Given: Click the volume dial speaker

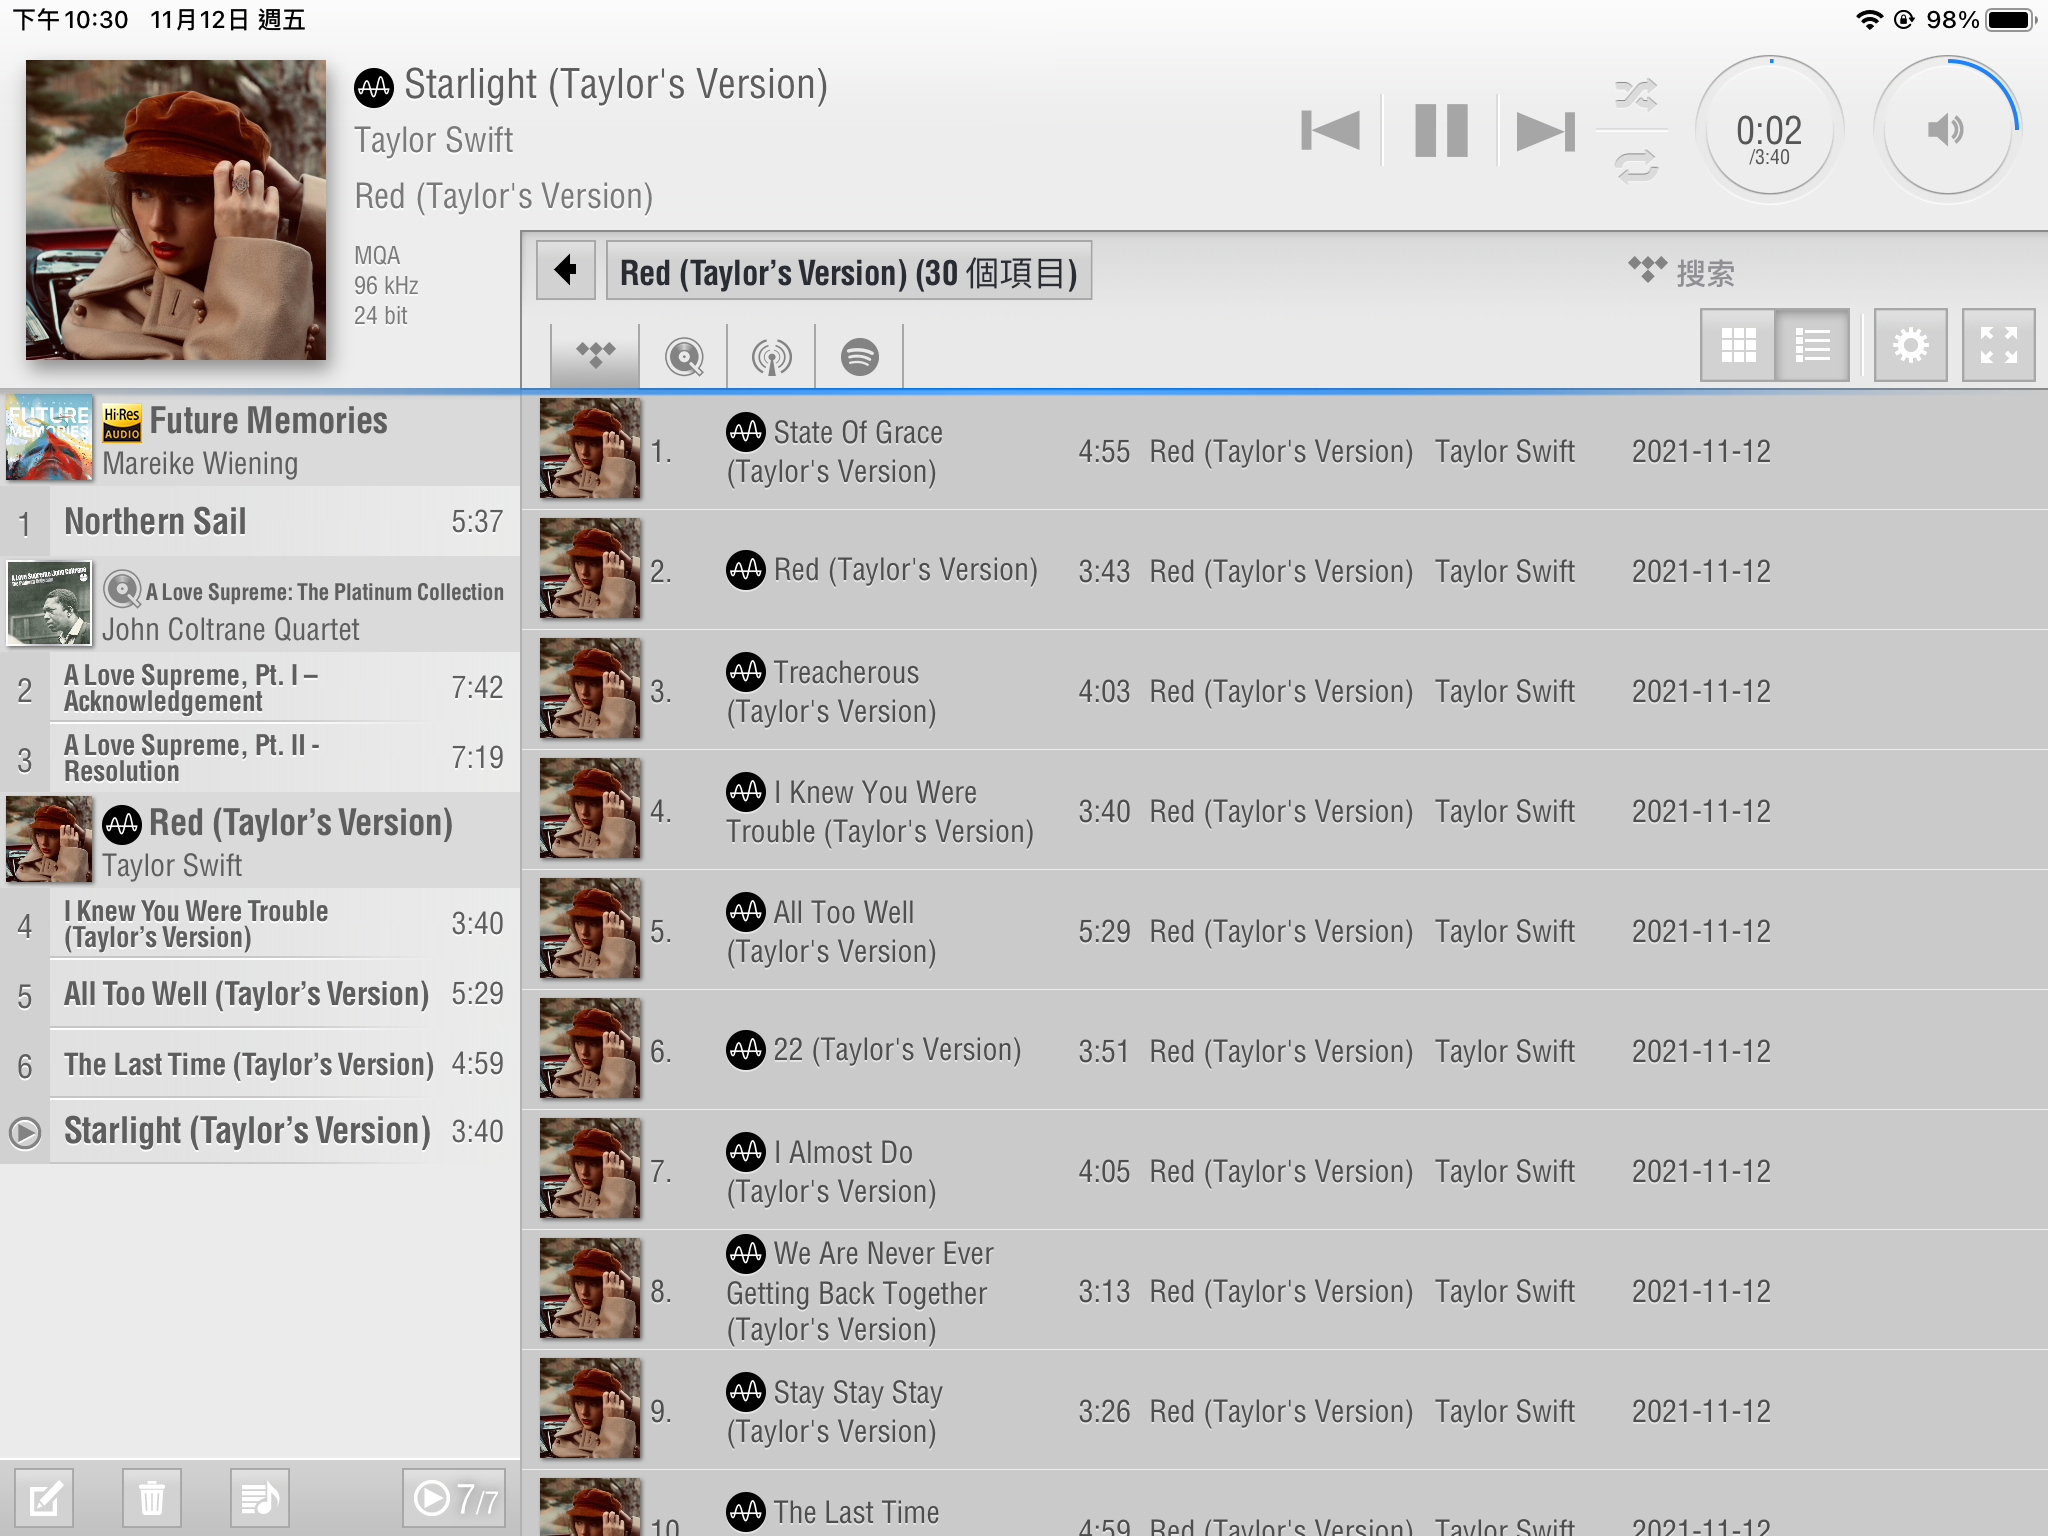Looking at the screenshot, I should click(1946, 131).
